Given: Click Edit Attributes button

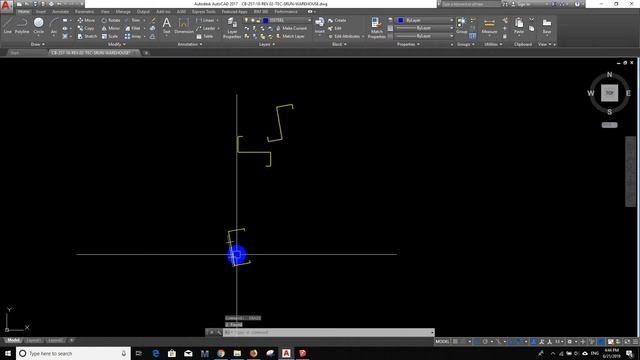Looking at the screenshot, I should coord(344,36).
